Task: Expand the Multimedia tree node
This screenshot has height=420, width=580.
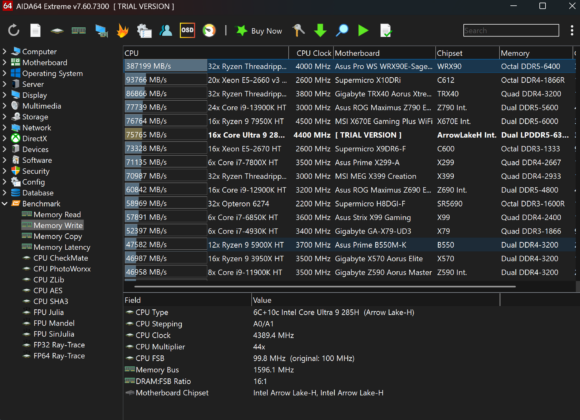Action: point(4,106)
